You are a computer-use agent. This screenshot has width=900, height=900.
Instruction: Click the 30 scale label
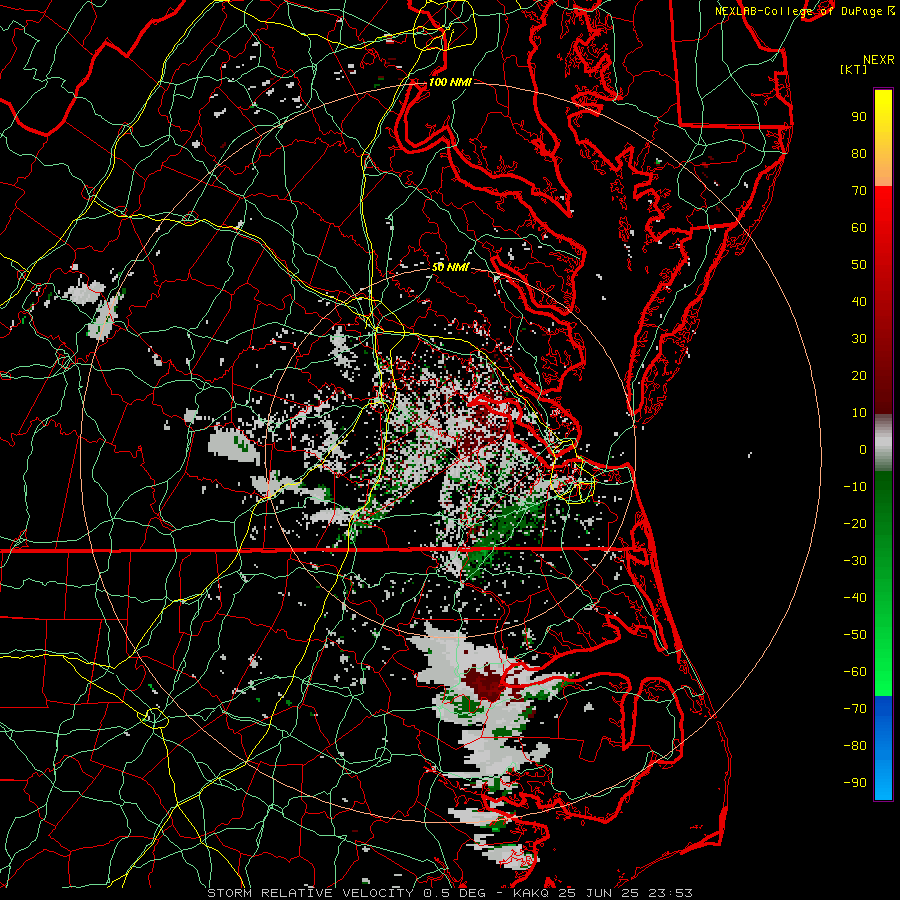(859, 339)
